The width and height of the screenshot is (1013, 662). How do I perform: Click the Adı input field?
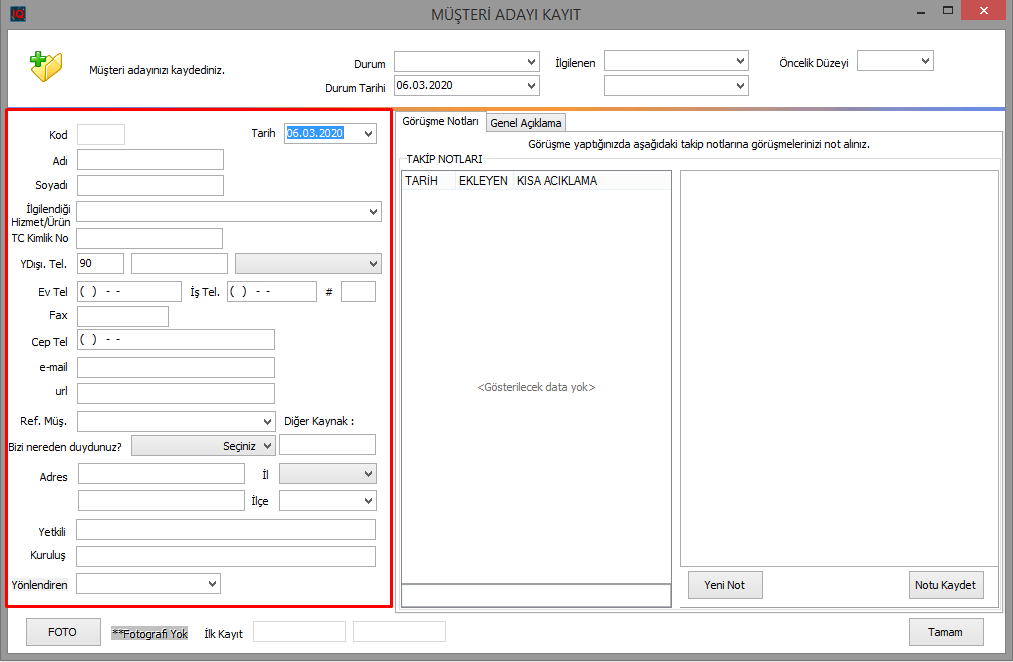click(x=150, y=160)
